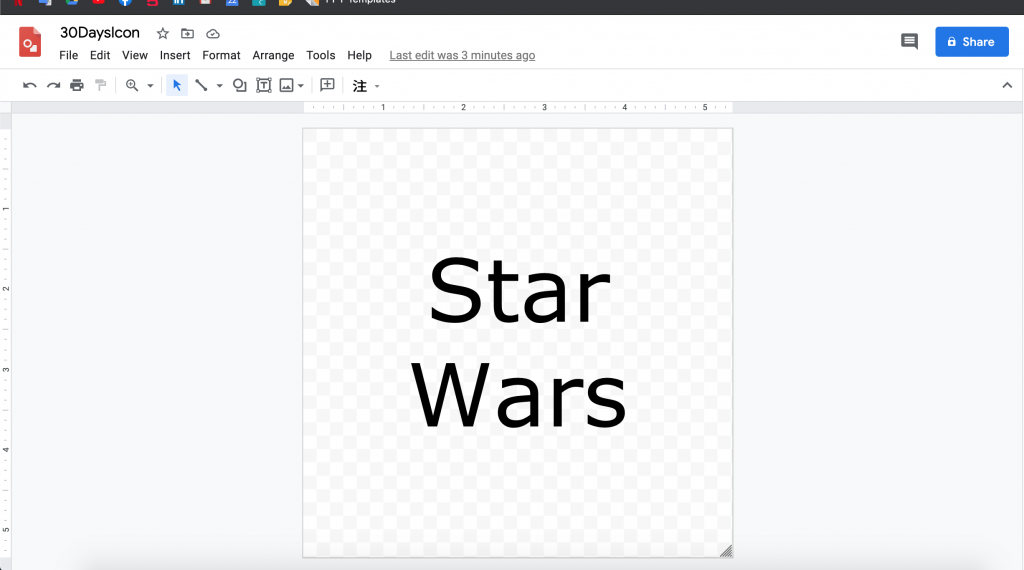Open the Edit menu

[x=100, y=55]
